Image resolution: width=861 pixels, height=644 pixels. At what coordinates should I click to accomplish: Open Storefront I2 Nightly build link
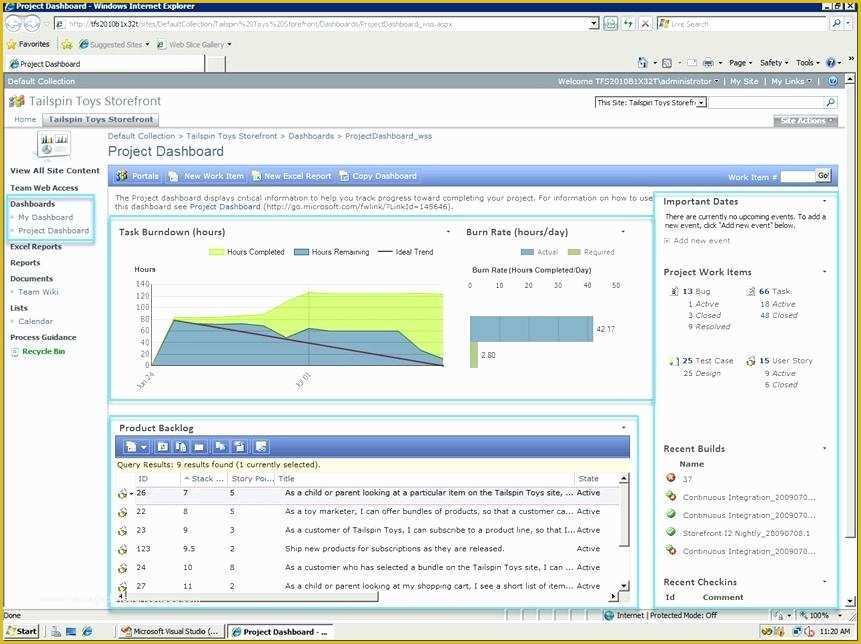[746, 533]
